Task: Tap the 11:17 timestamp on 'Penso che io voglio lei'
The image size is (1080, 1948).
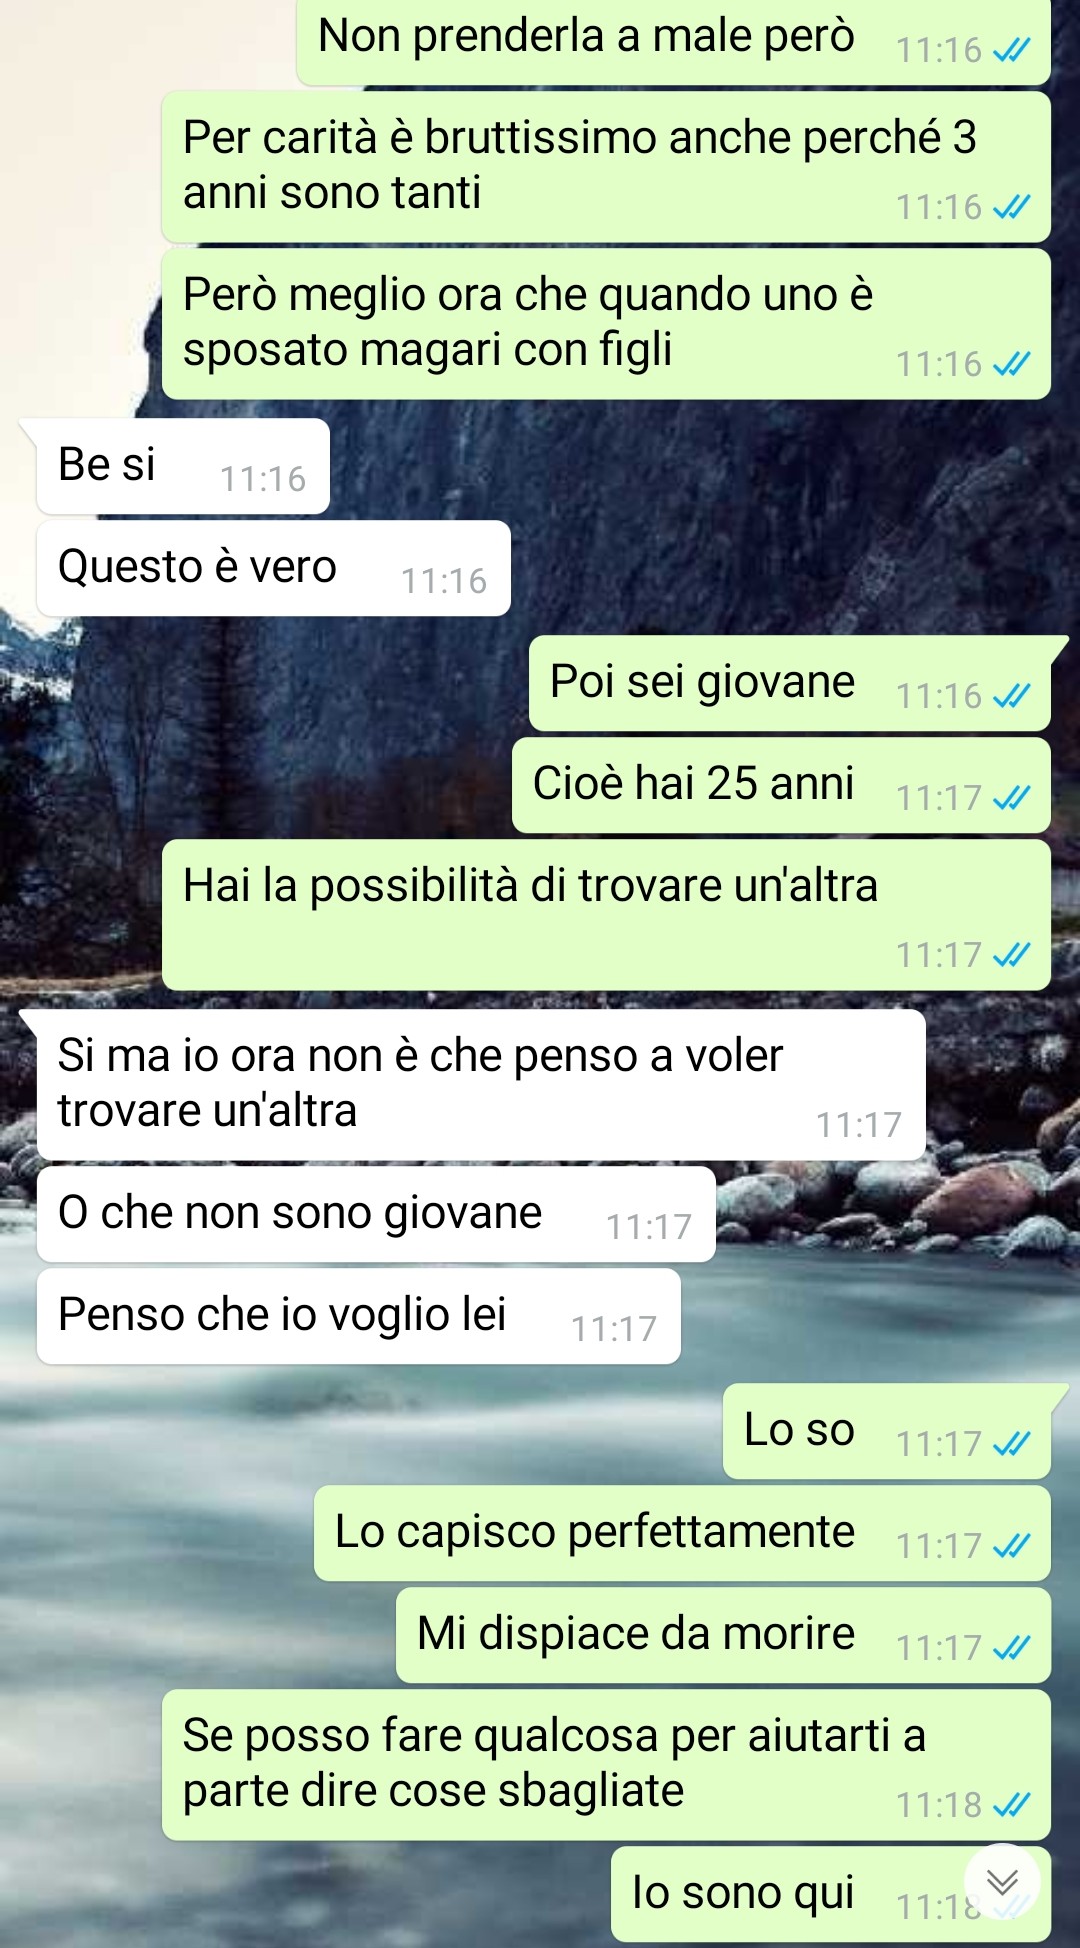Action: (x=614, y=1329)
